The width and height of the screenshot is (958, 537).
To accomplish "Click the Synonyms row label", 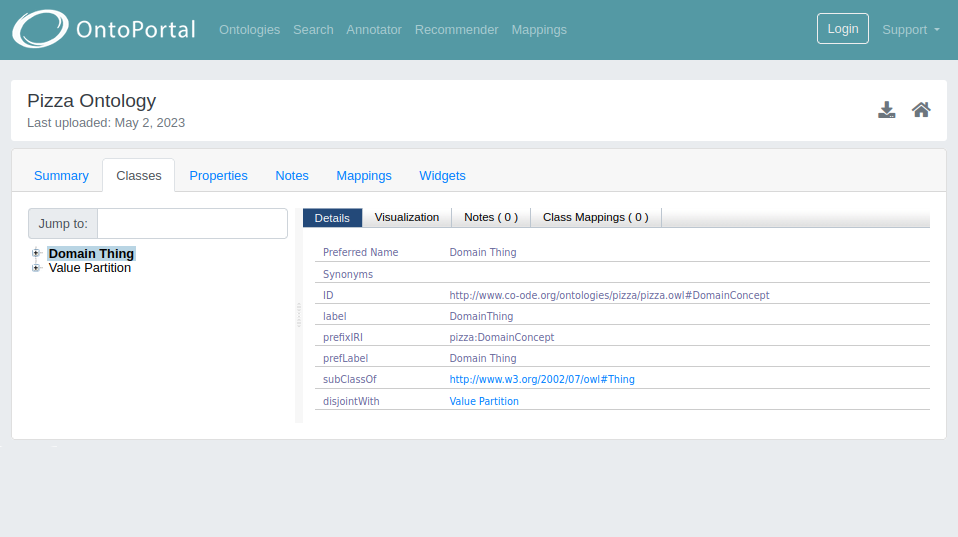I will [348, 274].
